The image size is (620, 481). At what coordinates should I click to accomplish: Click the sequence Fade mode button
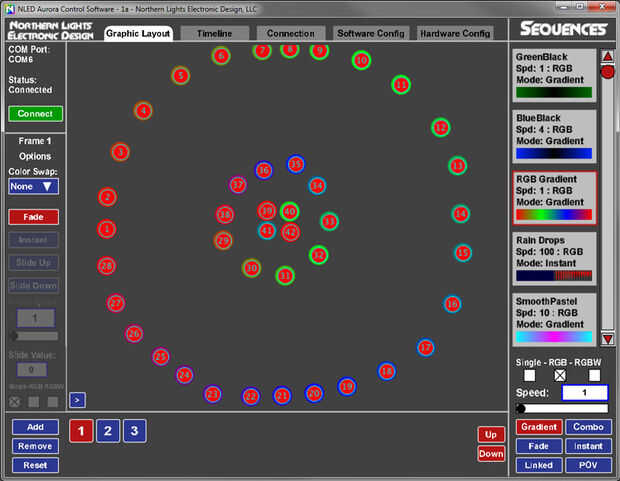coord(539,446)
